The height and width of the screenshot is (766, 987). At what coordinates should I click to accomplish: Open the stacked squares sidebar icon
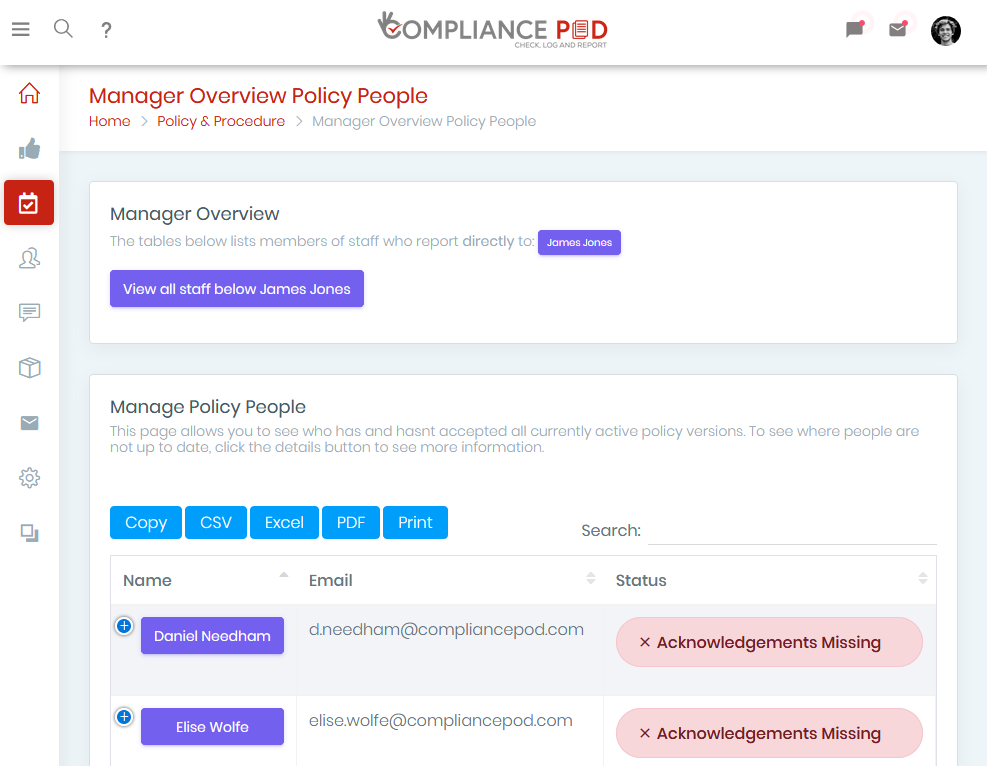click(x=29, y=533)
